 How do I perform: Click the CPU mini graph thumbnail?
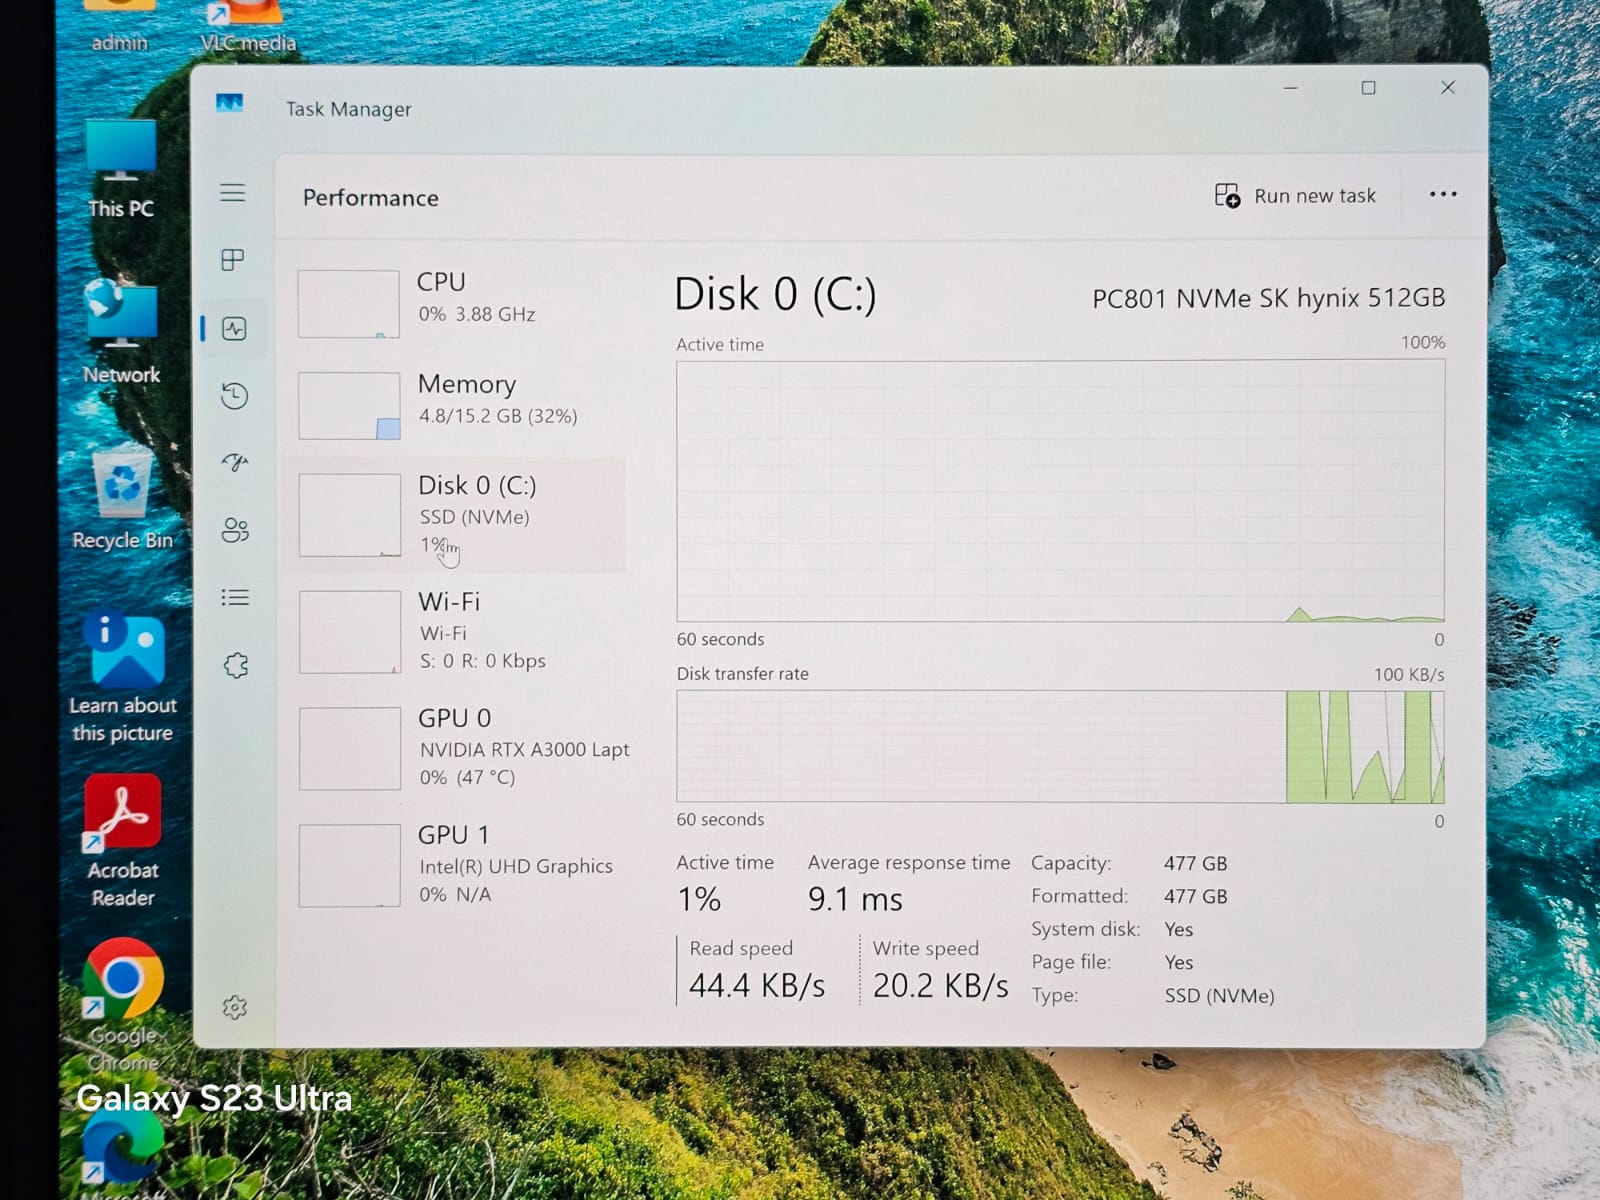click(349, 304)
